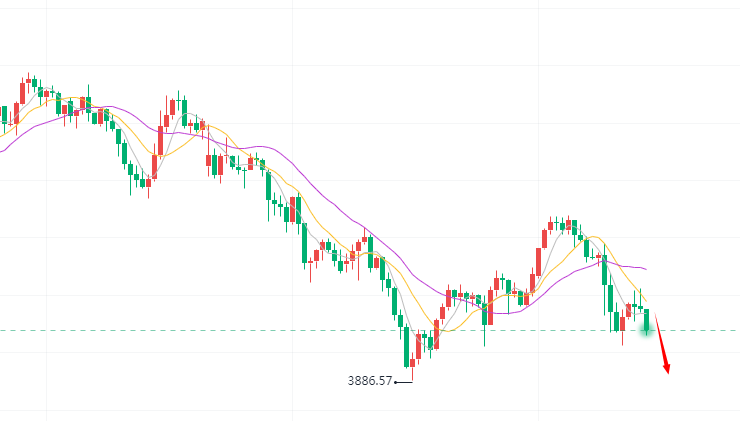Viewport: 740px width, 421px height.
Task: Click the right end of the yellow line
Action: point(648,301)
